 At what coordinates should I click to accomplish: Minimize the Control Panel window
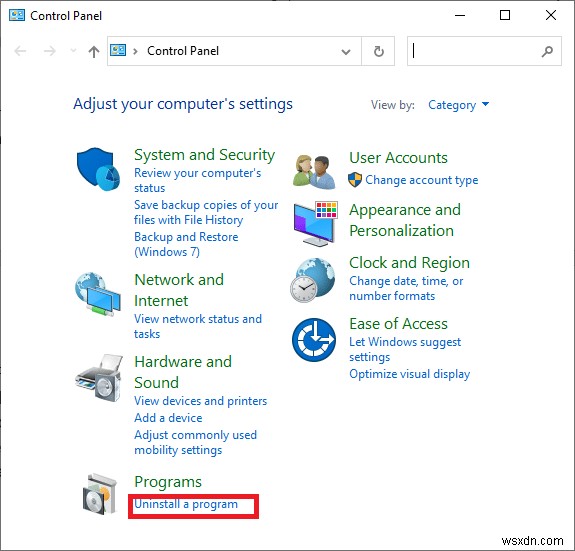click(x=460, y=15)
